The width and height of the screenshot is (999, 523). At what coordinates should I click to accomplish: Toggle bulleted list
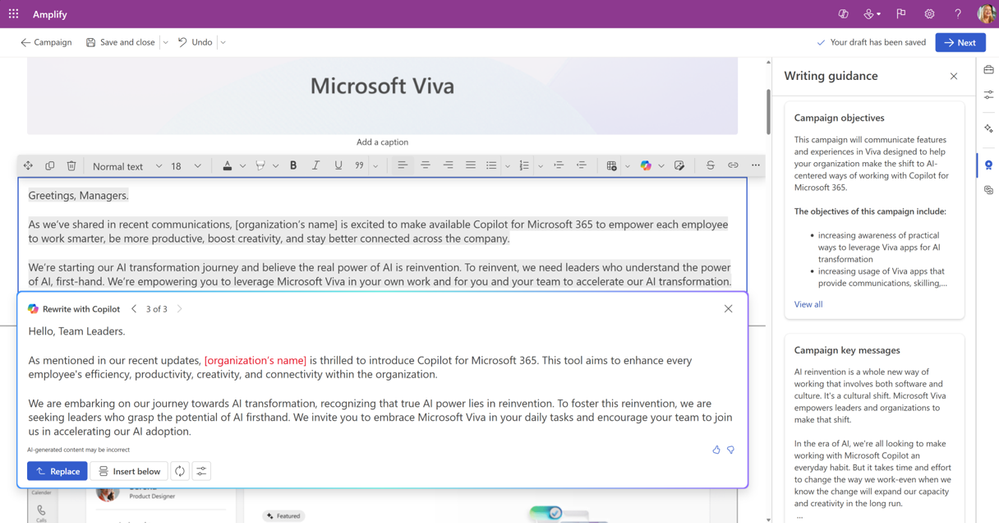tap(491, 166)
